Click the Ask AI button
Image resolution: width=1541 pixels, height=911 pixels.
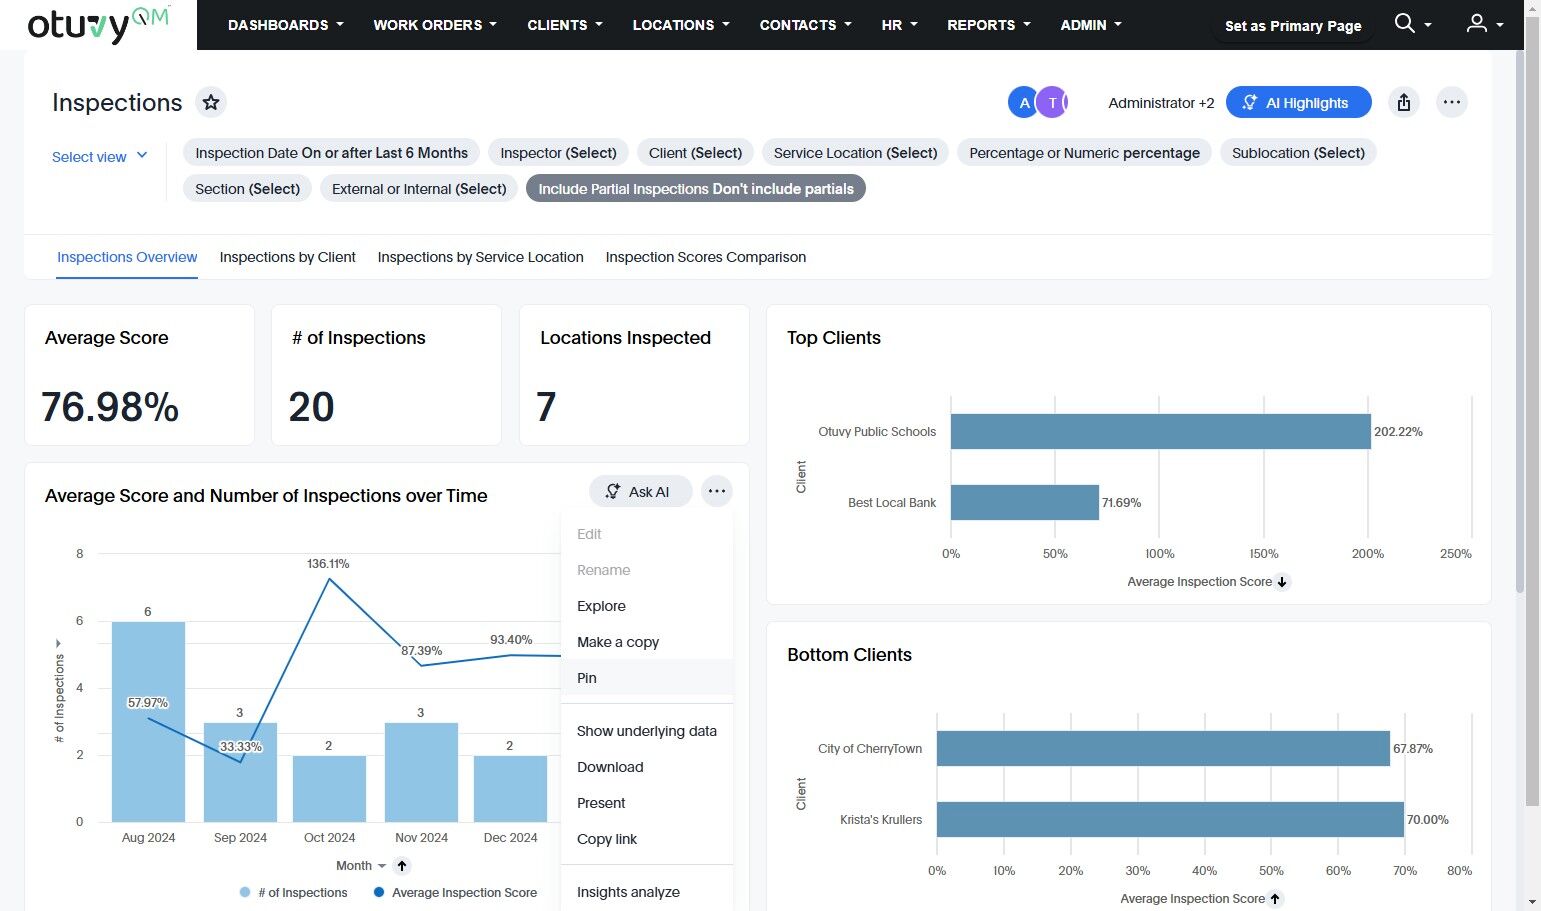[x=640, y=491]
